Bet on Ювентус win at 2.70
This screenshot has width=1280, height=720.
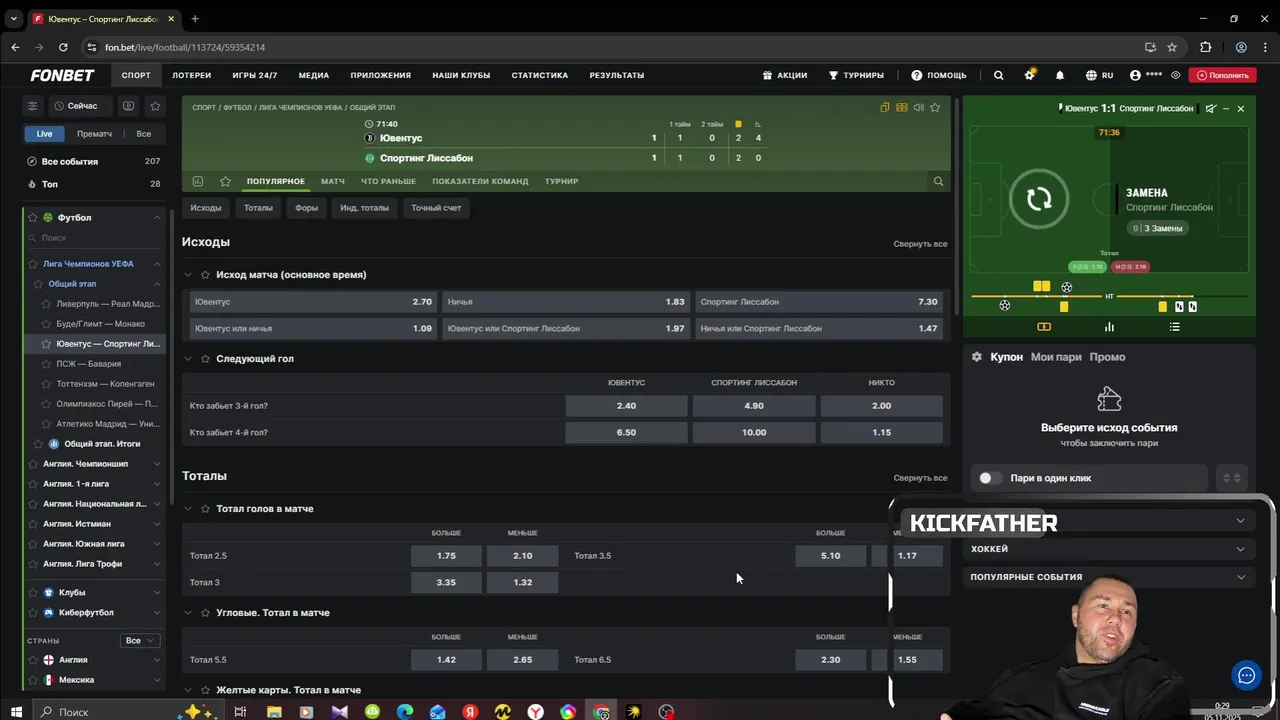[313, 302]
